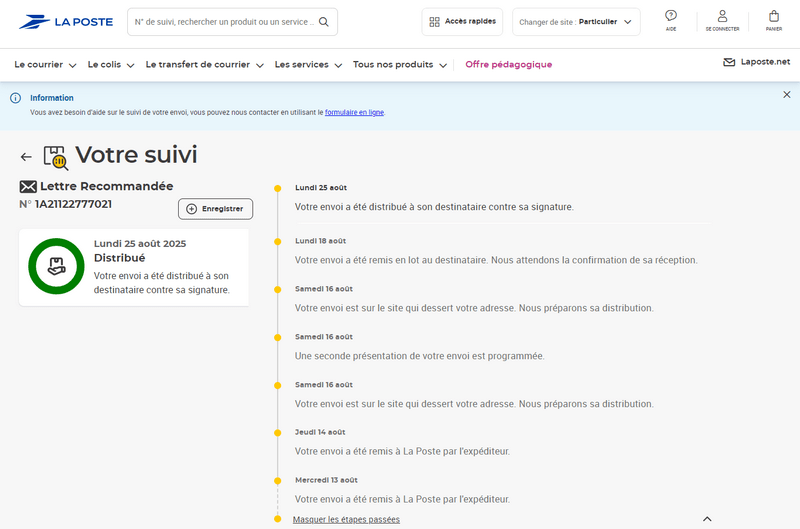Open the Laposte.net link
This screenshot has height=529, width=800.
757,62
